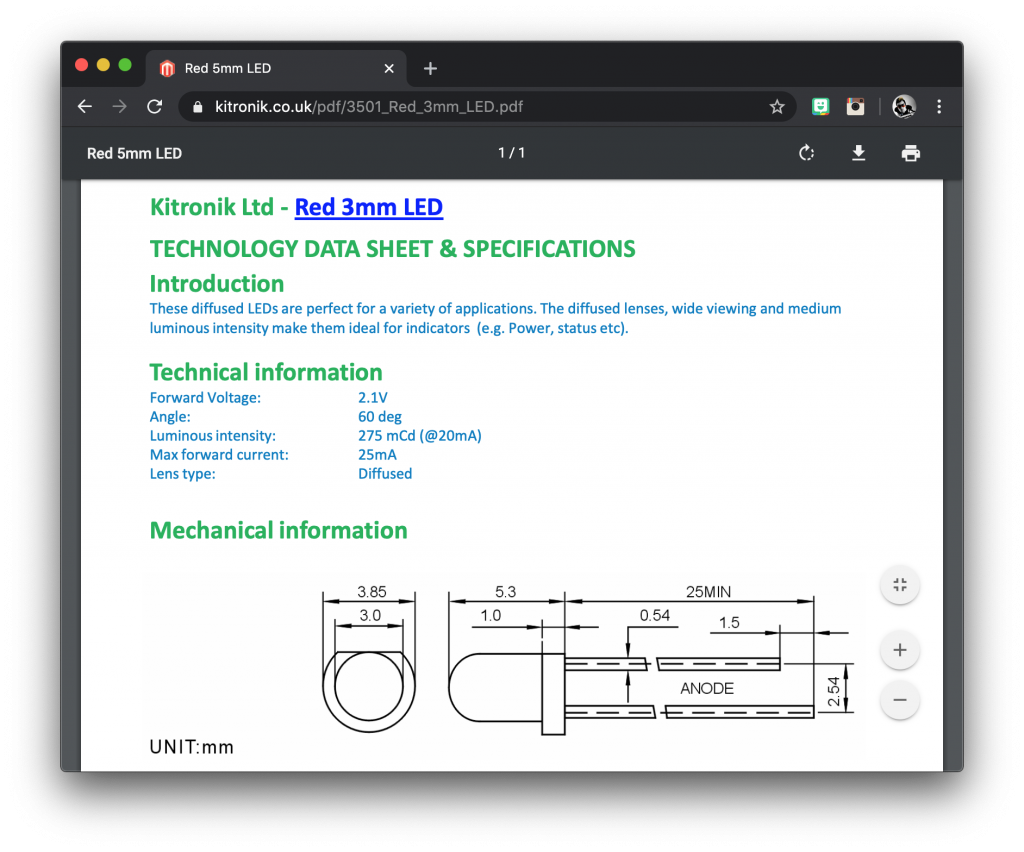Click the ANODE label in diagram

pos(707,688)
